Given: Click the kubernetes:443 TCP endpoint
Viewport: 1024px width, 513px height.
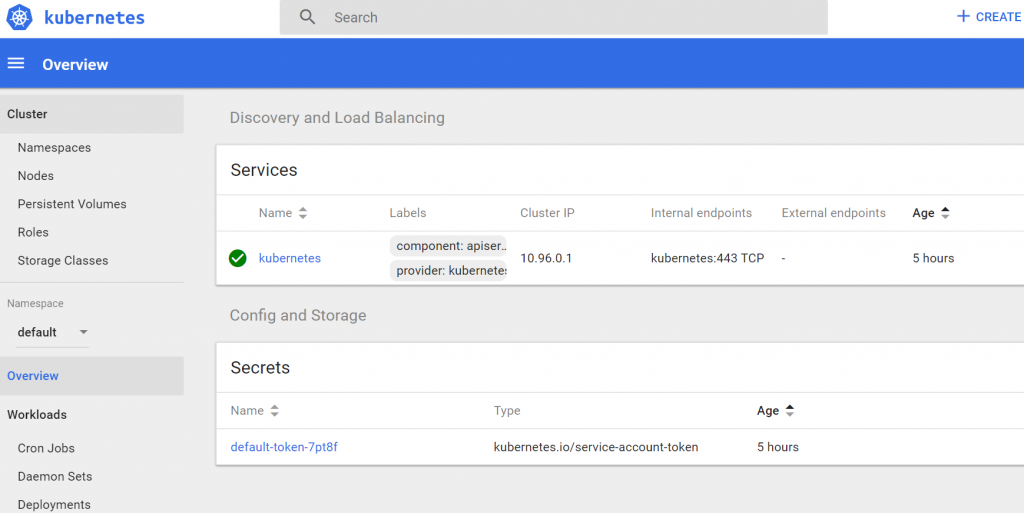Looking at the screenshot, I should tap(707, 258).
